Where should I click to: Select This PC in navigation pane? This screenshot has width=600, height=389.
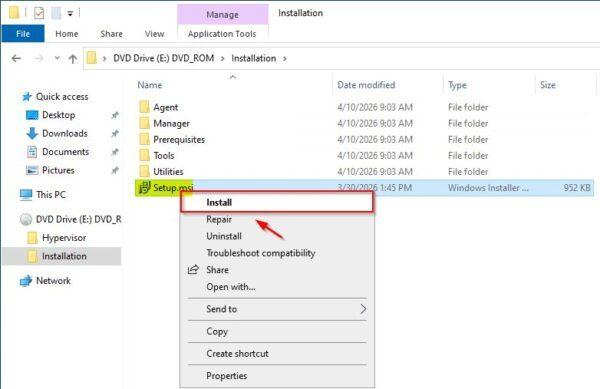click(51, 195)
